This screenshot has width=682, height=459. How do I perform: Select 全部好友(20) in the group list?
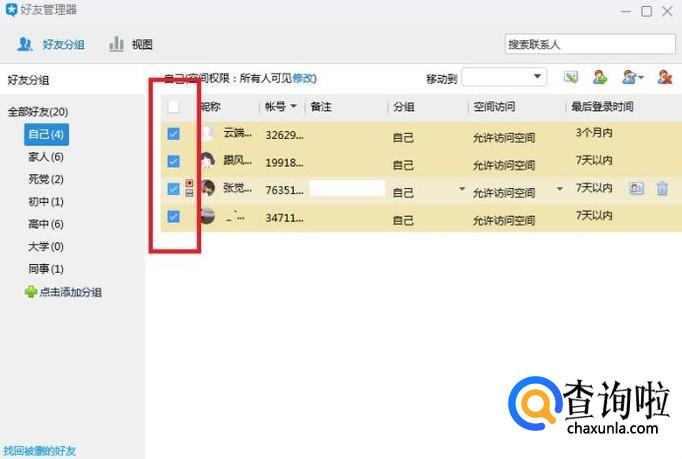tap(38, 112)
